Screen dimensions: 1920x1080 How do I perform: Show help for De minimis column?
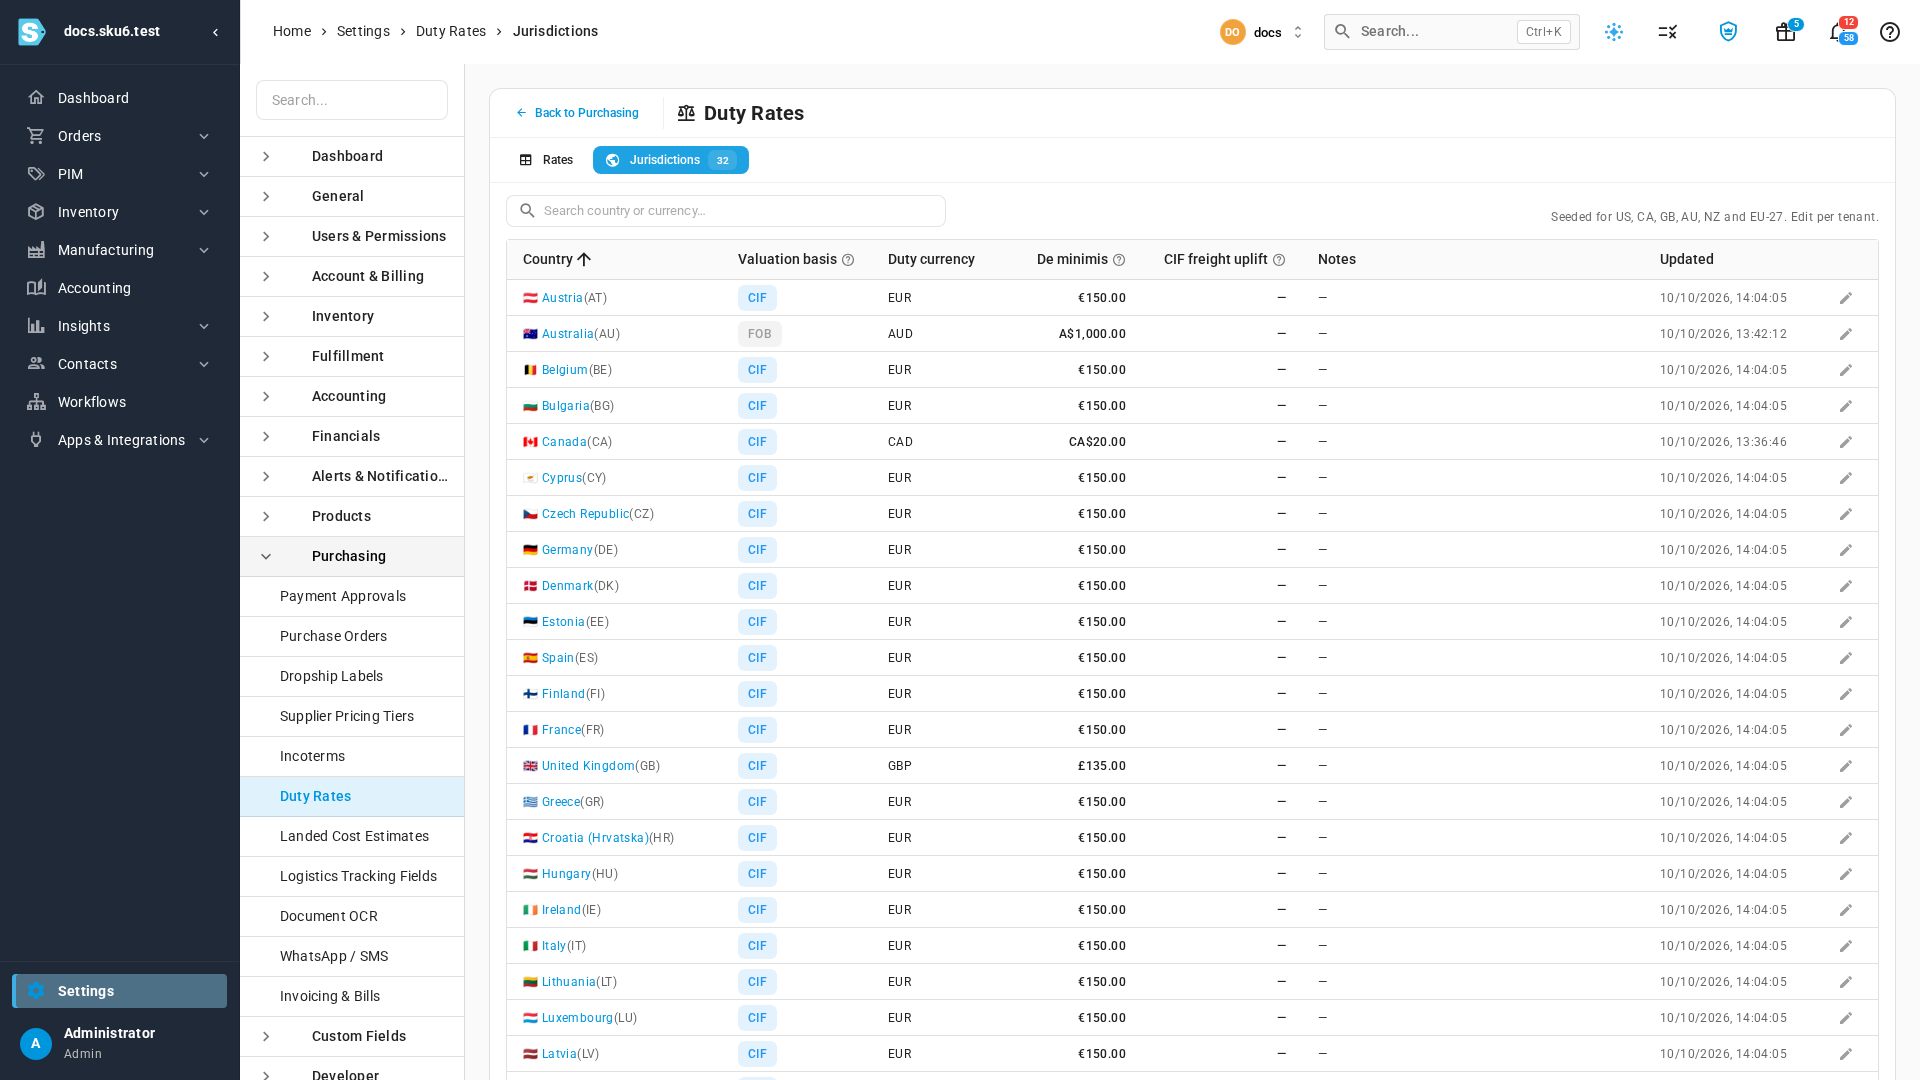pyautogui.click(x=1119, y=260)
